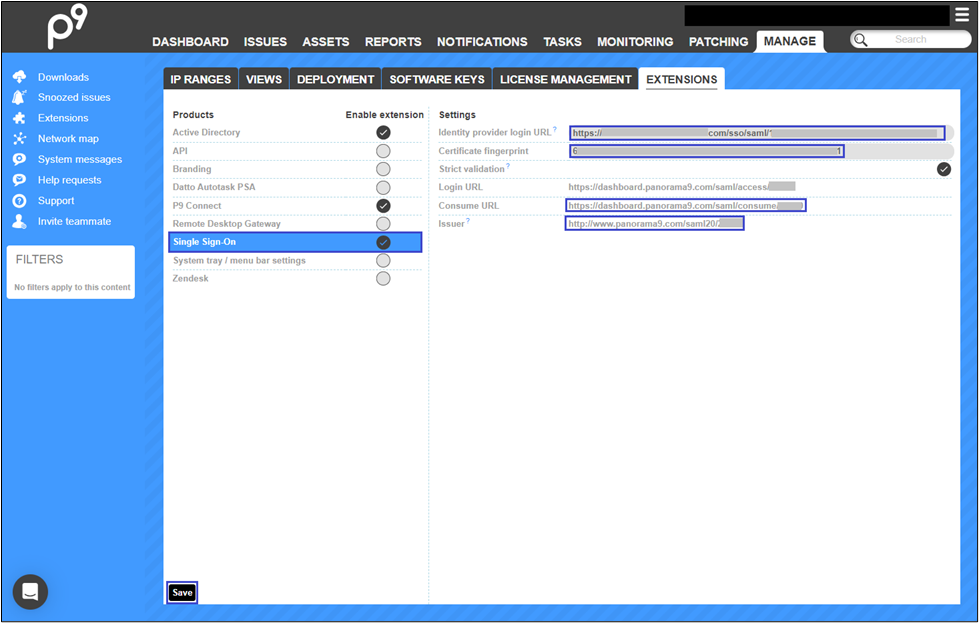The image size is (979, 623).
Task: Click the Support question mark icon
Action: click(19, 200)
